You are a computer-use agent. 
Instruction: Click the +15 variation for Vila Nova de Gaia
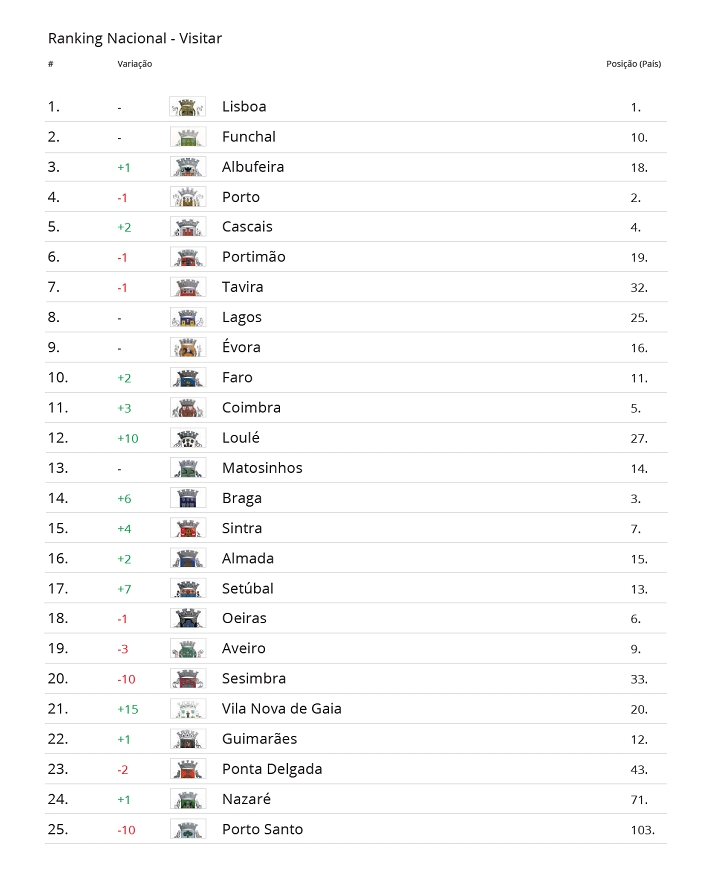click(128, 709)
